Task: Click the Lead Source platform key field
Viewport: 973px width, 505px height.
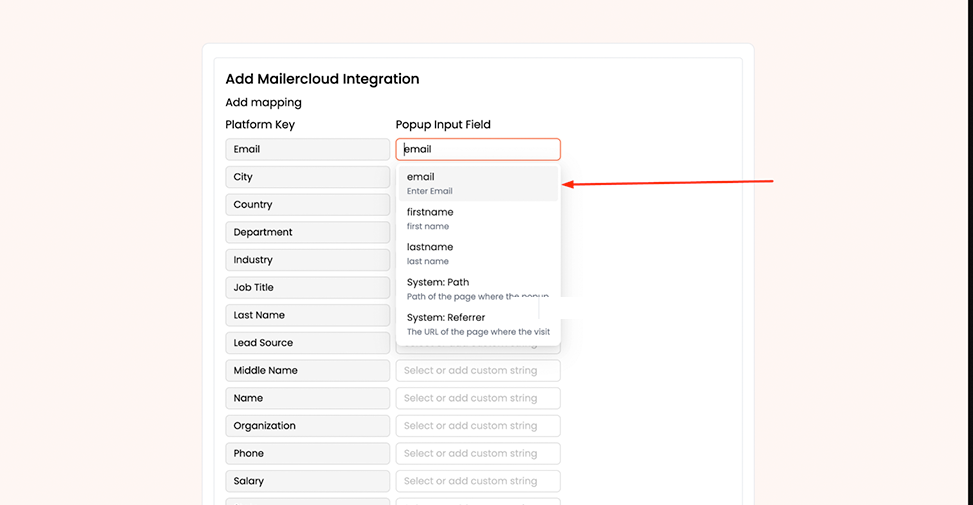Action: [x=308, y=342]
